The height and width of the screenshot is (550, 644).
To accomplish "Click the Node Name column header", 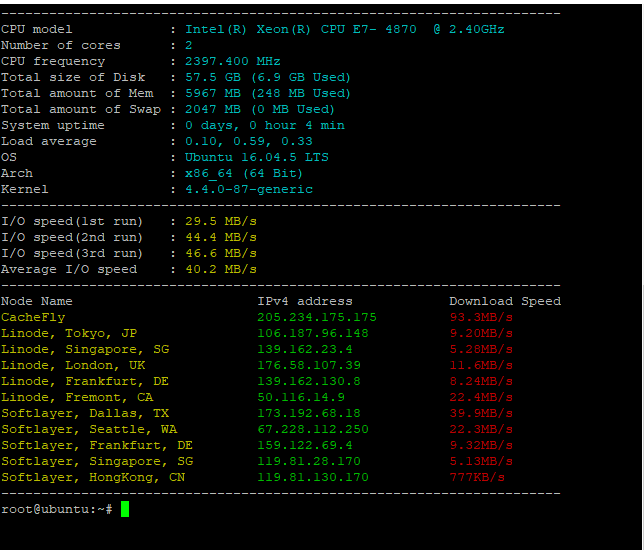I will coord(37,301).
